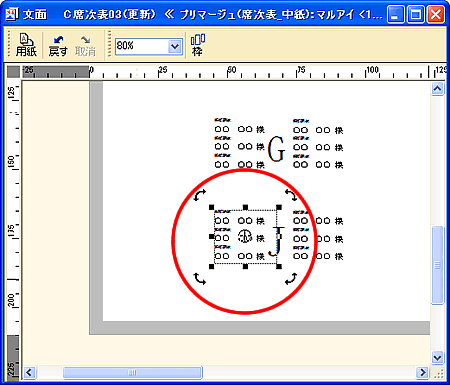
Task: Click the horizontal scrollbar right arrow
Action: [423, 372]
